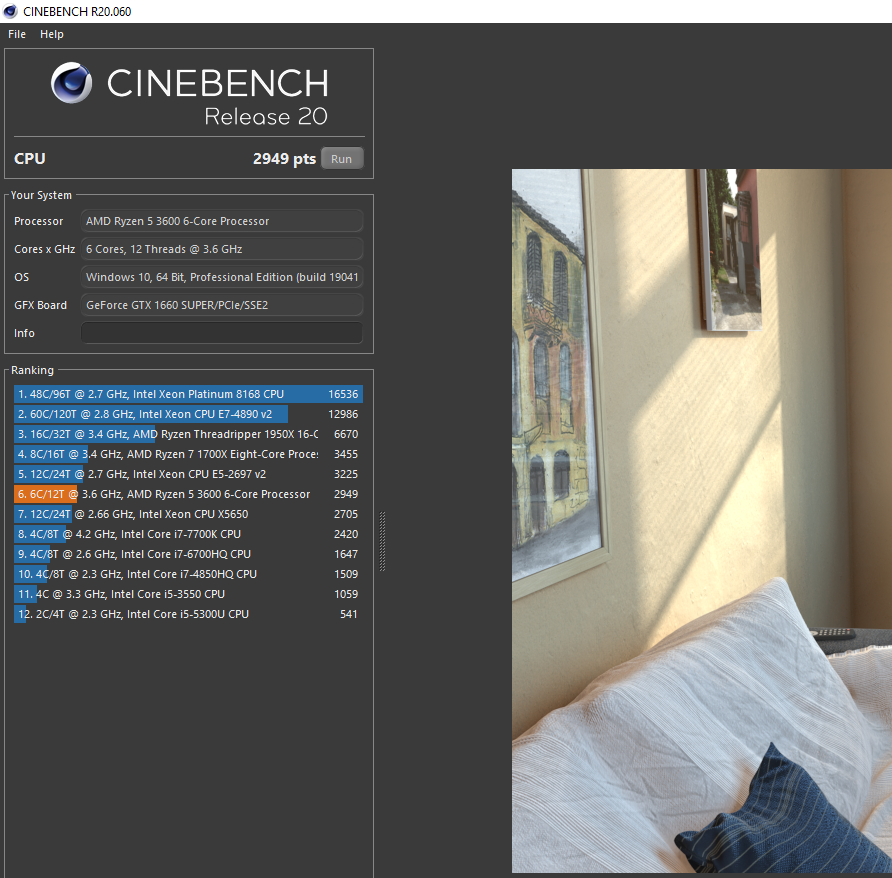Click the CPU label in the score row

click(30, 159)
